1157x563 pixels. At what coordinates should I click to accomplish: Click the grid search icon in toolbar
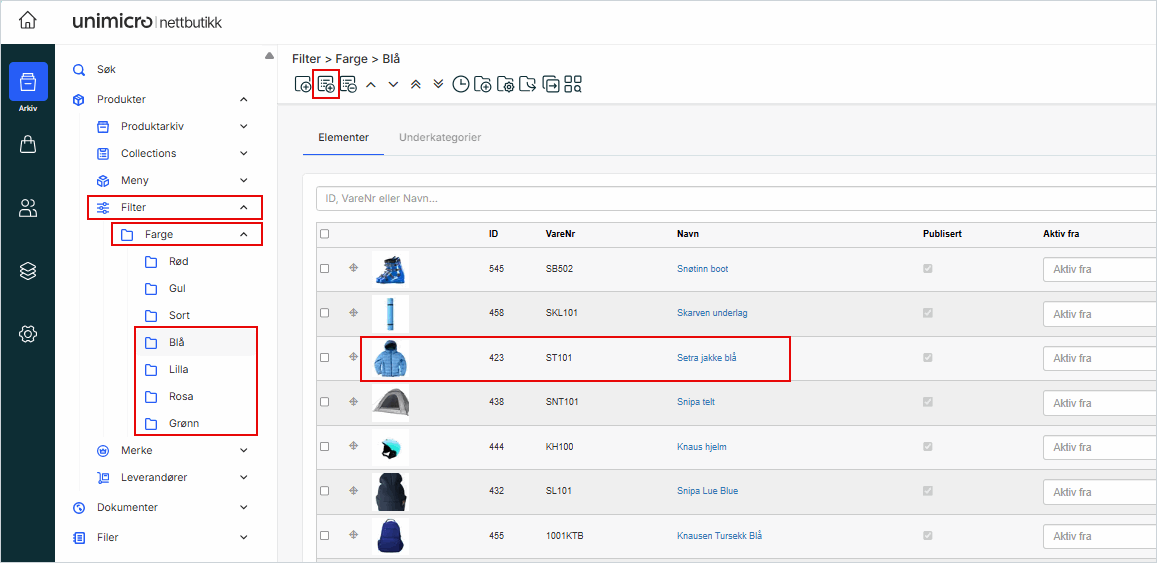pos(573,84)
